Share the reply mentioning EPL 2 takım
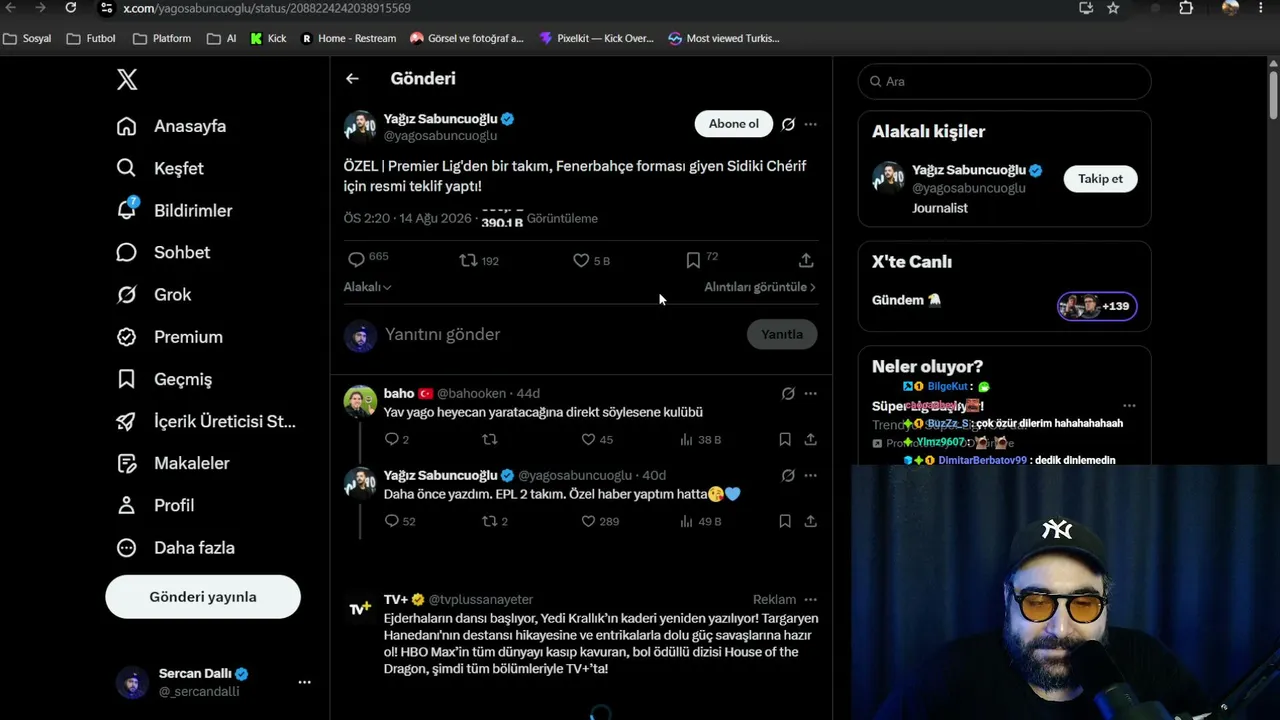The width and height of the screenshot is (1280, 720). [x=810, y=521]
